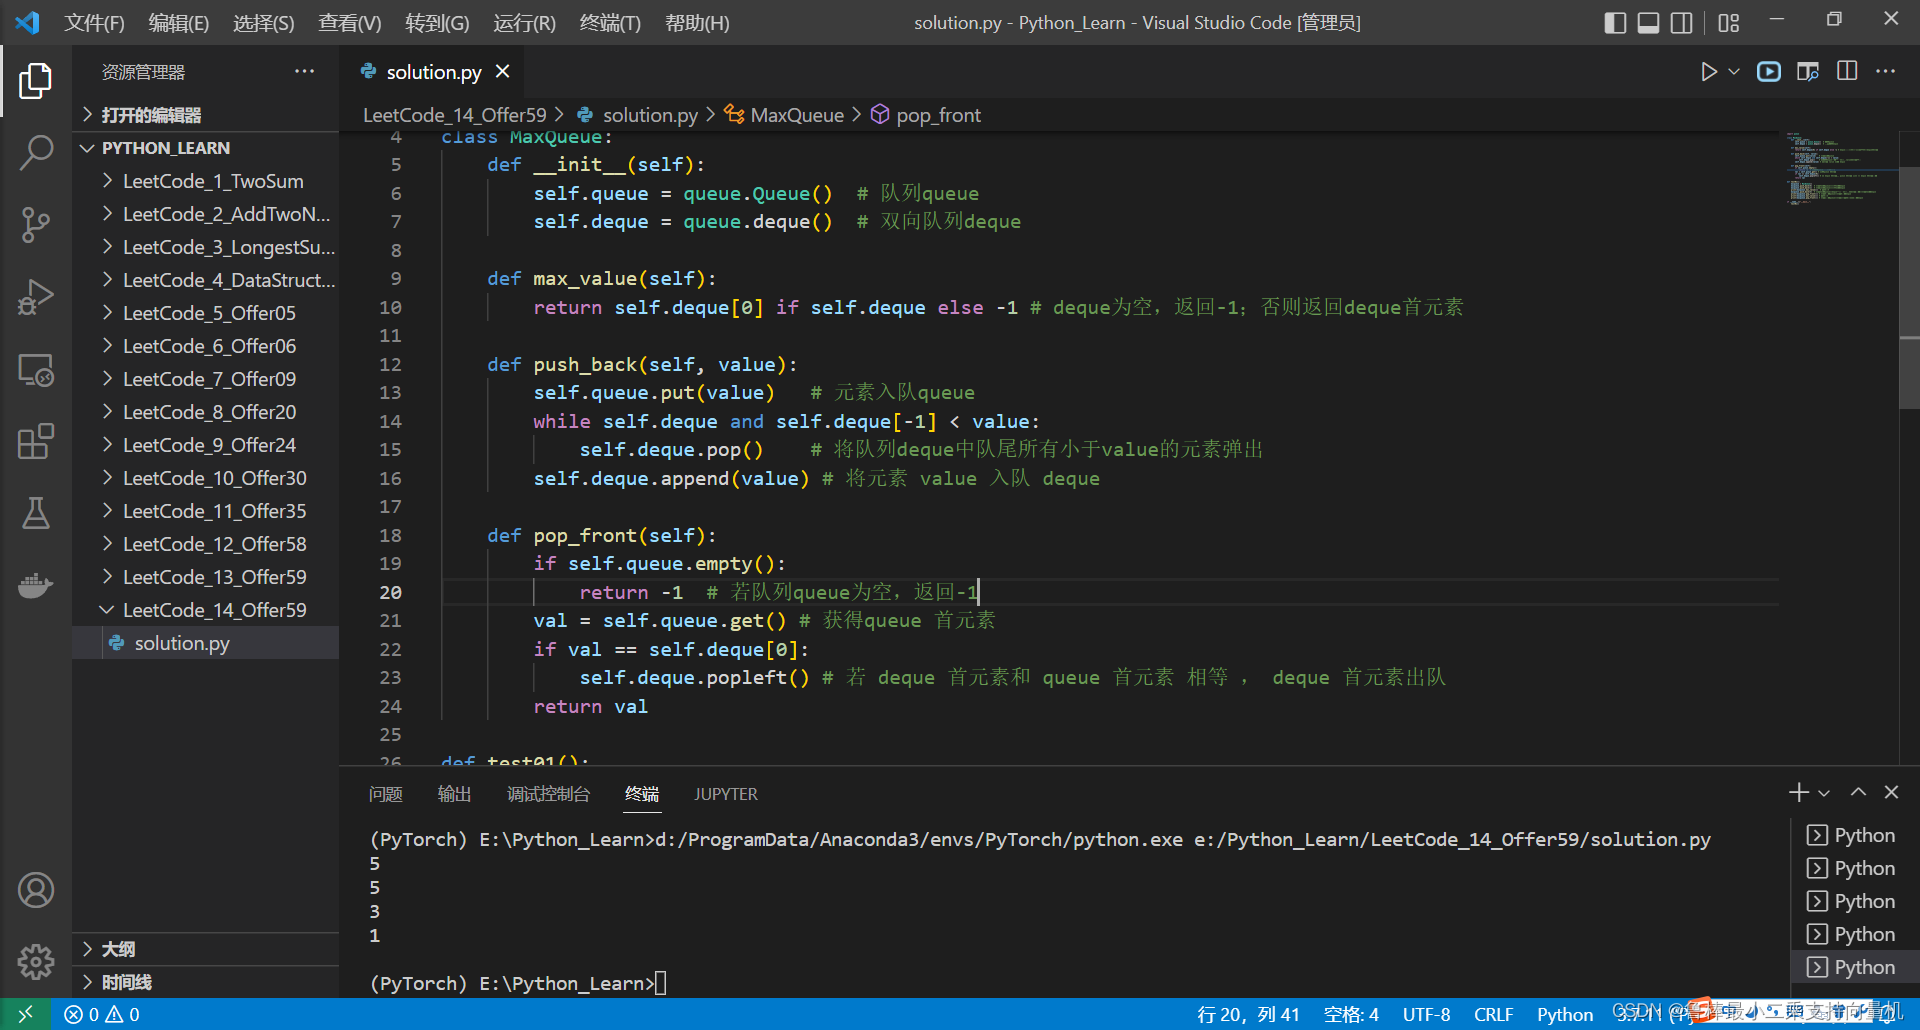
Task: Expand LeetCode_13_Offer59 folder
Action: tap(205, 577)
